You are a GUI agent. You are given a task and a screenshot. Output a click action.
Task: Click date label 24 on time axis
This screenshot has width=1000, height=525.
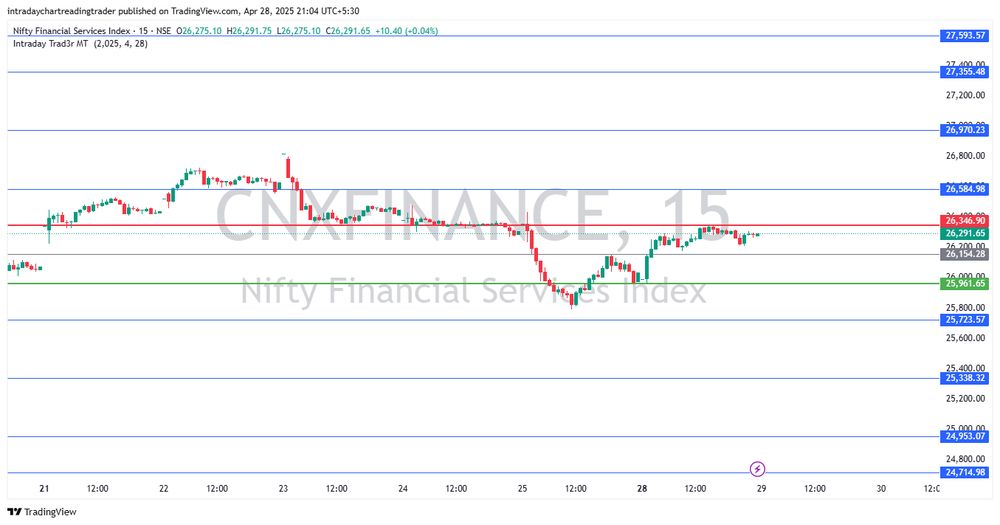click(x=403, y=489)
